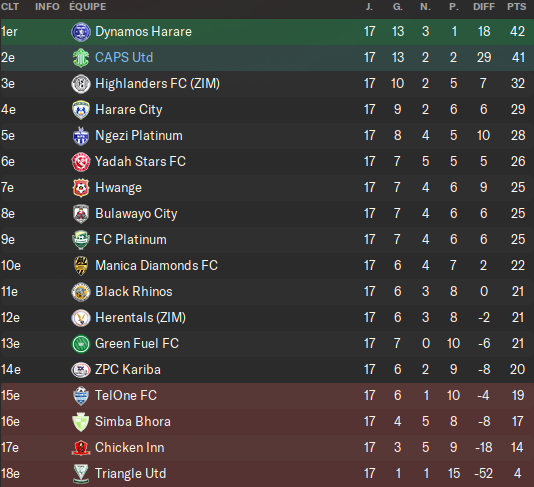Click the Green Fuel FC logo
Image resolution: width=534 pixels, height=487 pixels.
click(81, 344)
